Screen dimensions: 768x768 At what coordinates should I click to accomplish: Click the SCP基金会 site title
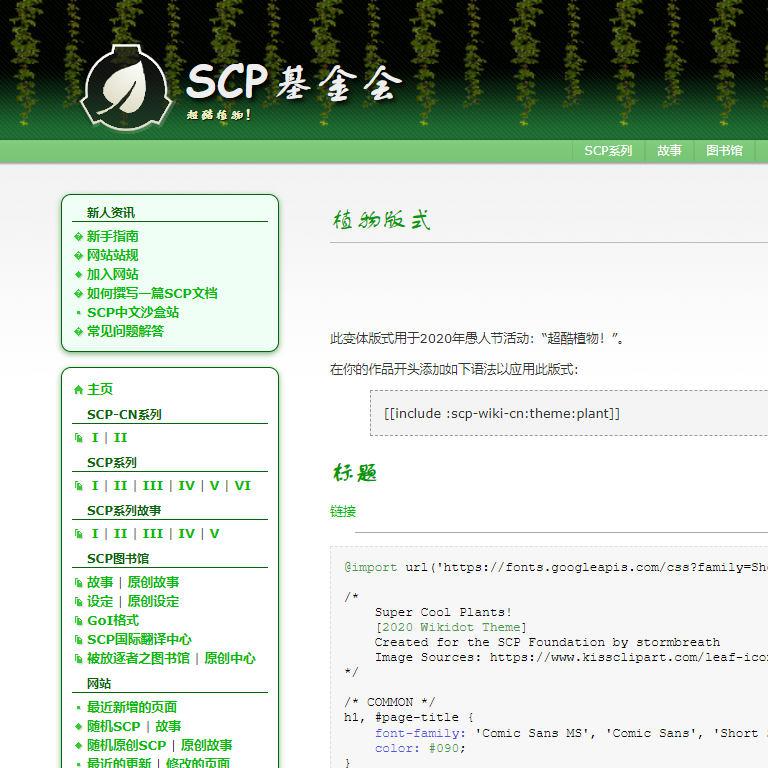tap(294, 84)
